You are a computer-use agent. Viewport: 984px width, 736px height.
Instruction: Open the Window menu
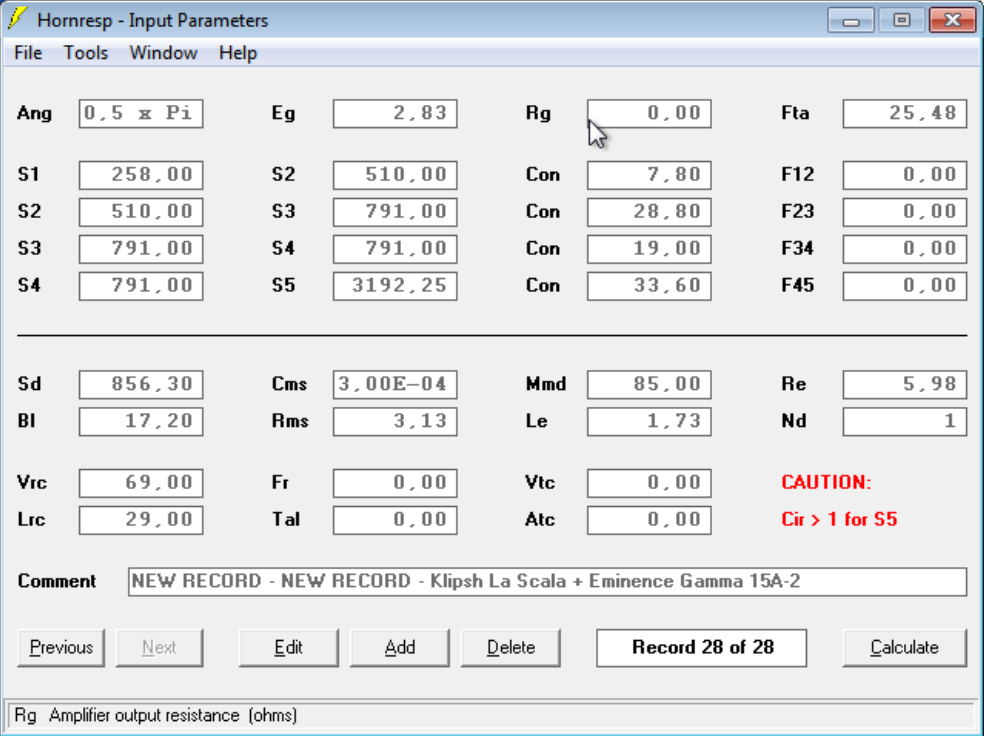tap(163, 53)
